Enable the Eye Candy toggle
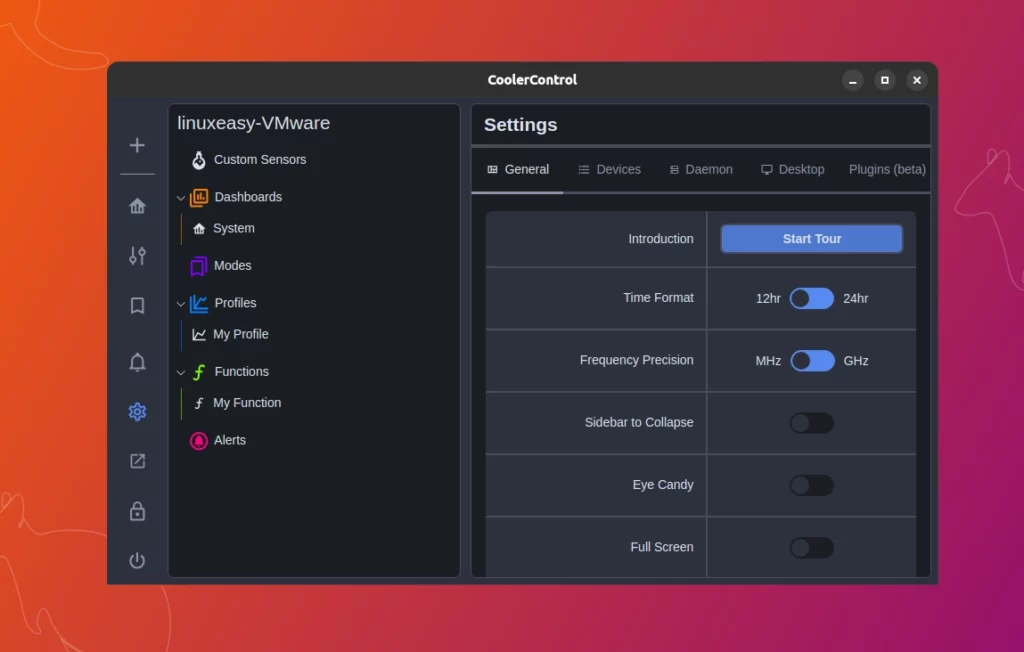Viewport: 1024px width, 652px height. (812, 485)
